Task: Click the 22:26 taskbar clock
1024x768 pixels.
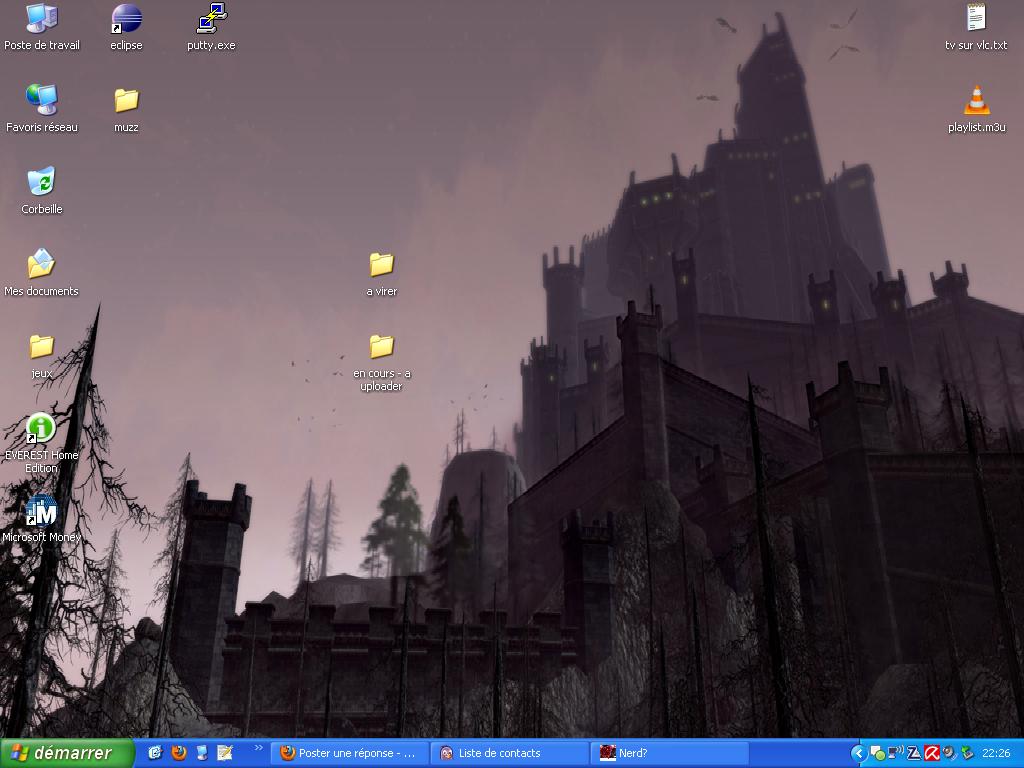Action: pos(996,754)
